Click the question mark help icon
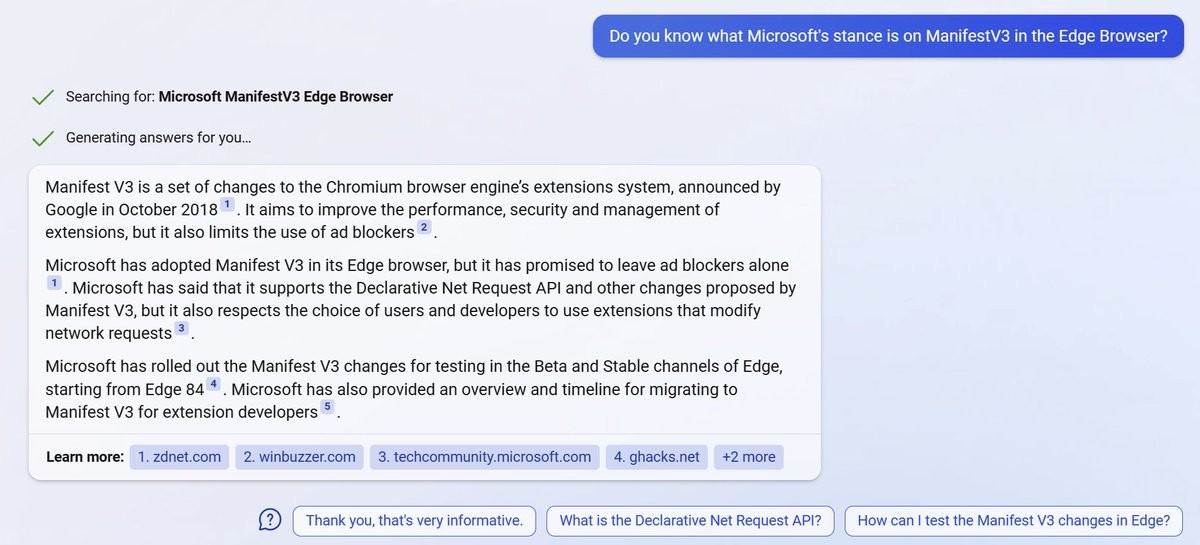Image resolution: width=1200 pixels, height=545 pixels. [270, 520]
